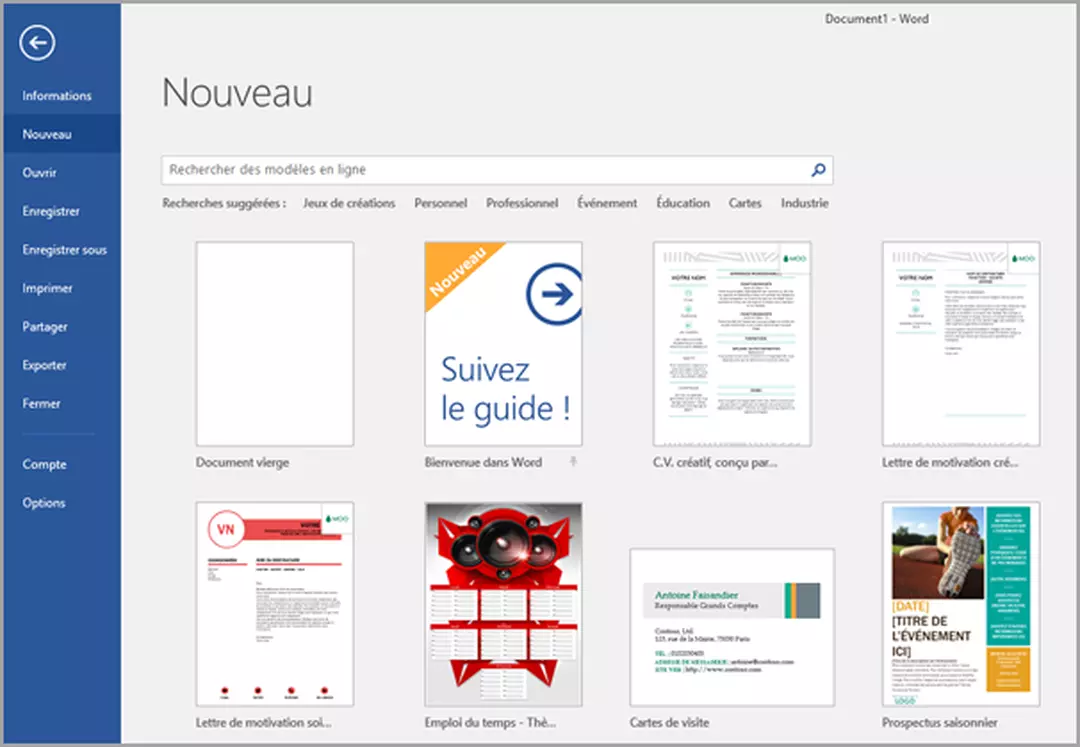Open the Emploi du temps speaker template
The image size is (1080, 747).
(503, 604)
